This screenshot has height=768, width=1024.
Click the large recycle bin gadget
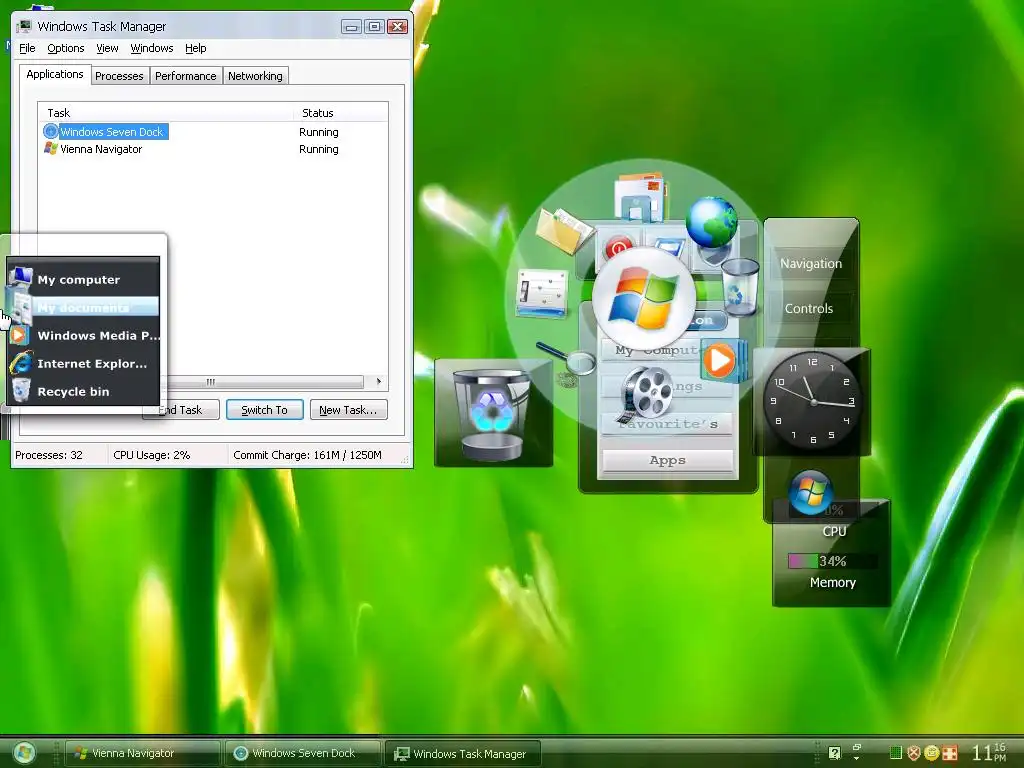coord(493,413)
